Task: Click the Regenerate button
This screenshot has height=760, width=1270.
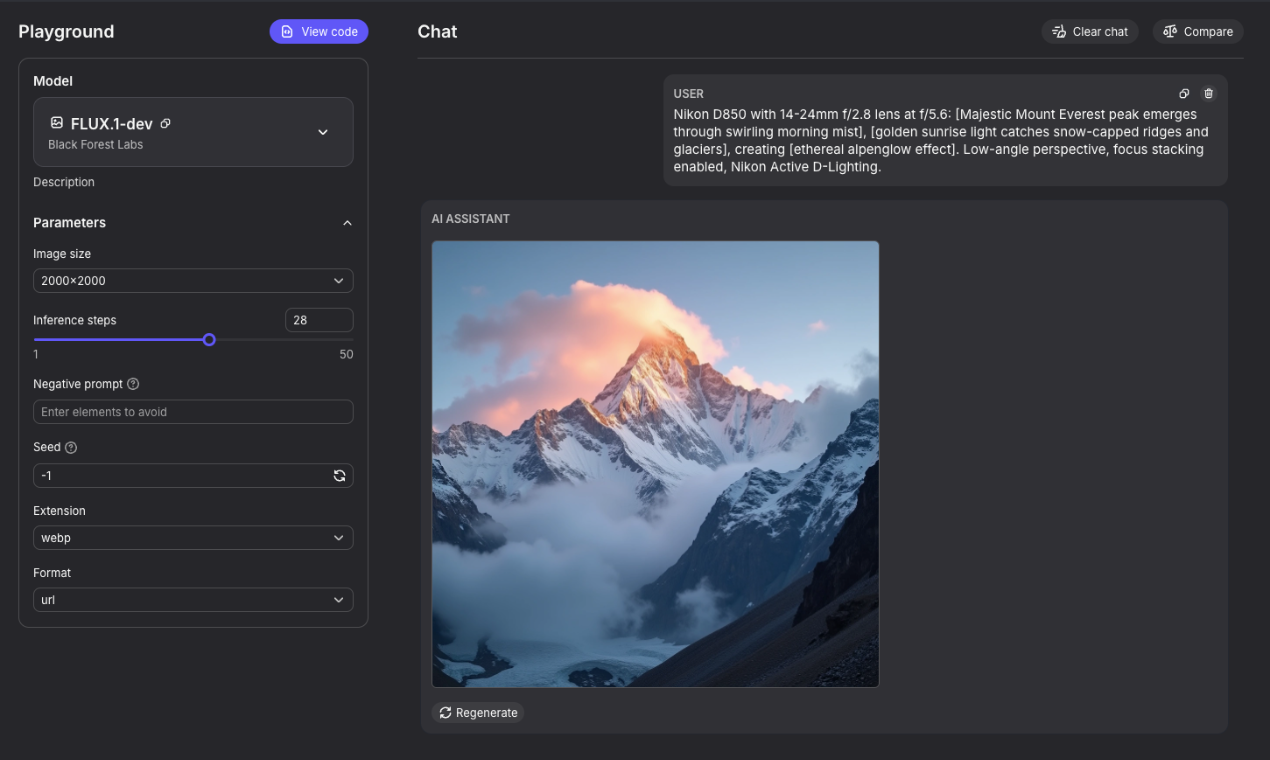Action: (478, 713)
